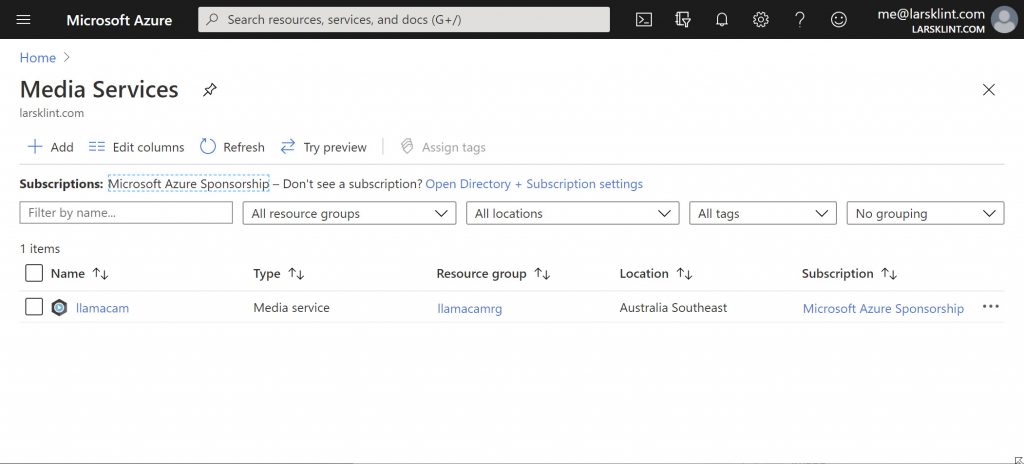1024x464 pixels.
Task: Expand All locations dropdown
Action: click(573, 213)
